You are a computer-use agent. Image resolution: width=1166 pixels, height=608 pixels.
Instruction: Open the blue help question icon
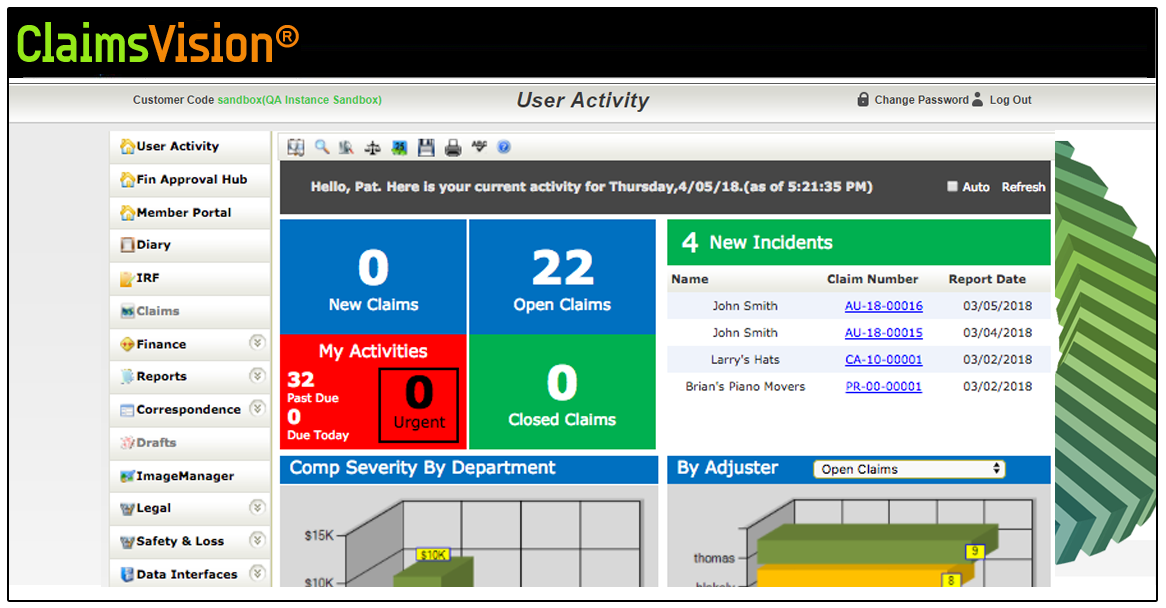pos(504,147)
